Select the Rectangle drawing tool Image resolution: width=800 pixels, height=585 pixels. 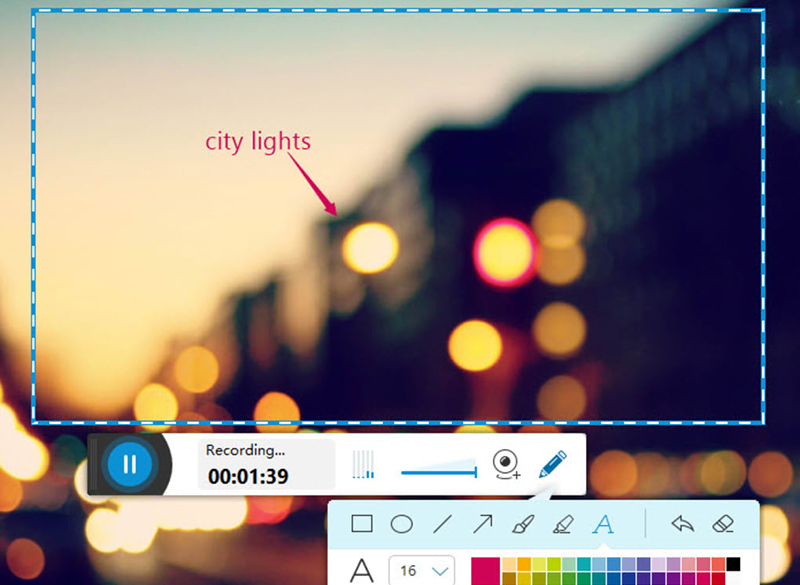tap(362, 524)
